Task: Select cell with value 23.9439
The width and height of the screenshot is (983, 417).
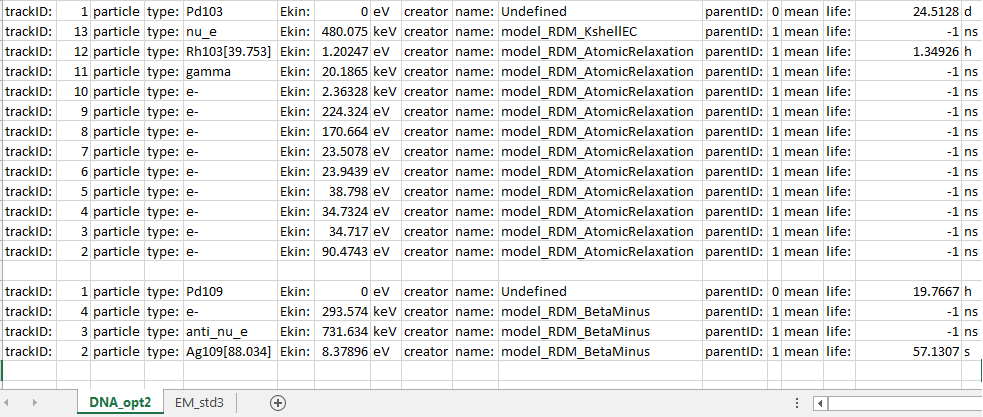Action: [x=342, y=172]
